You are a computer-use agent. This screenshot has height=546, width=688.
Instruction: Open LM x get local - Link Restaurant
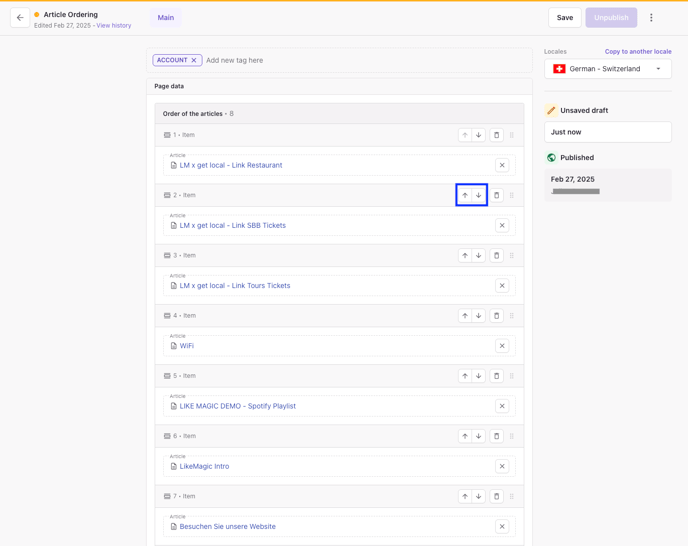click(231, 165)
